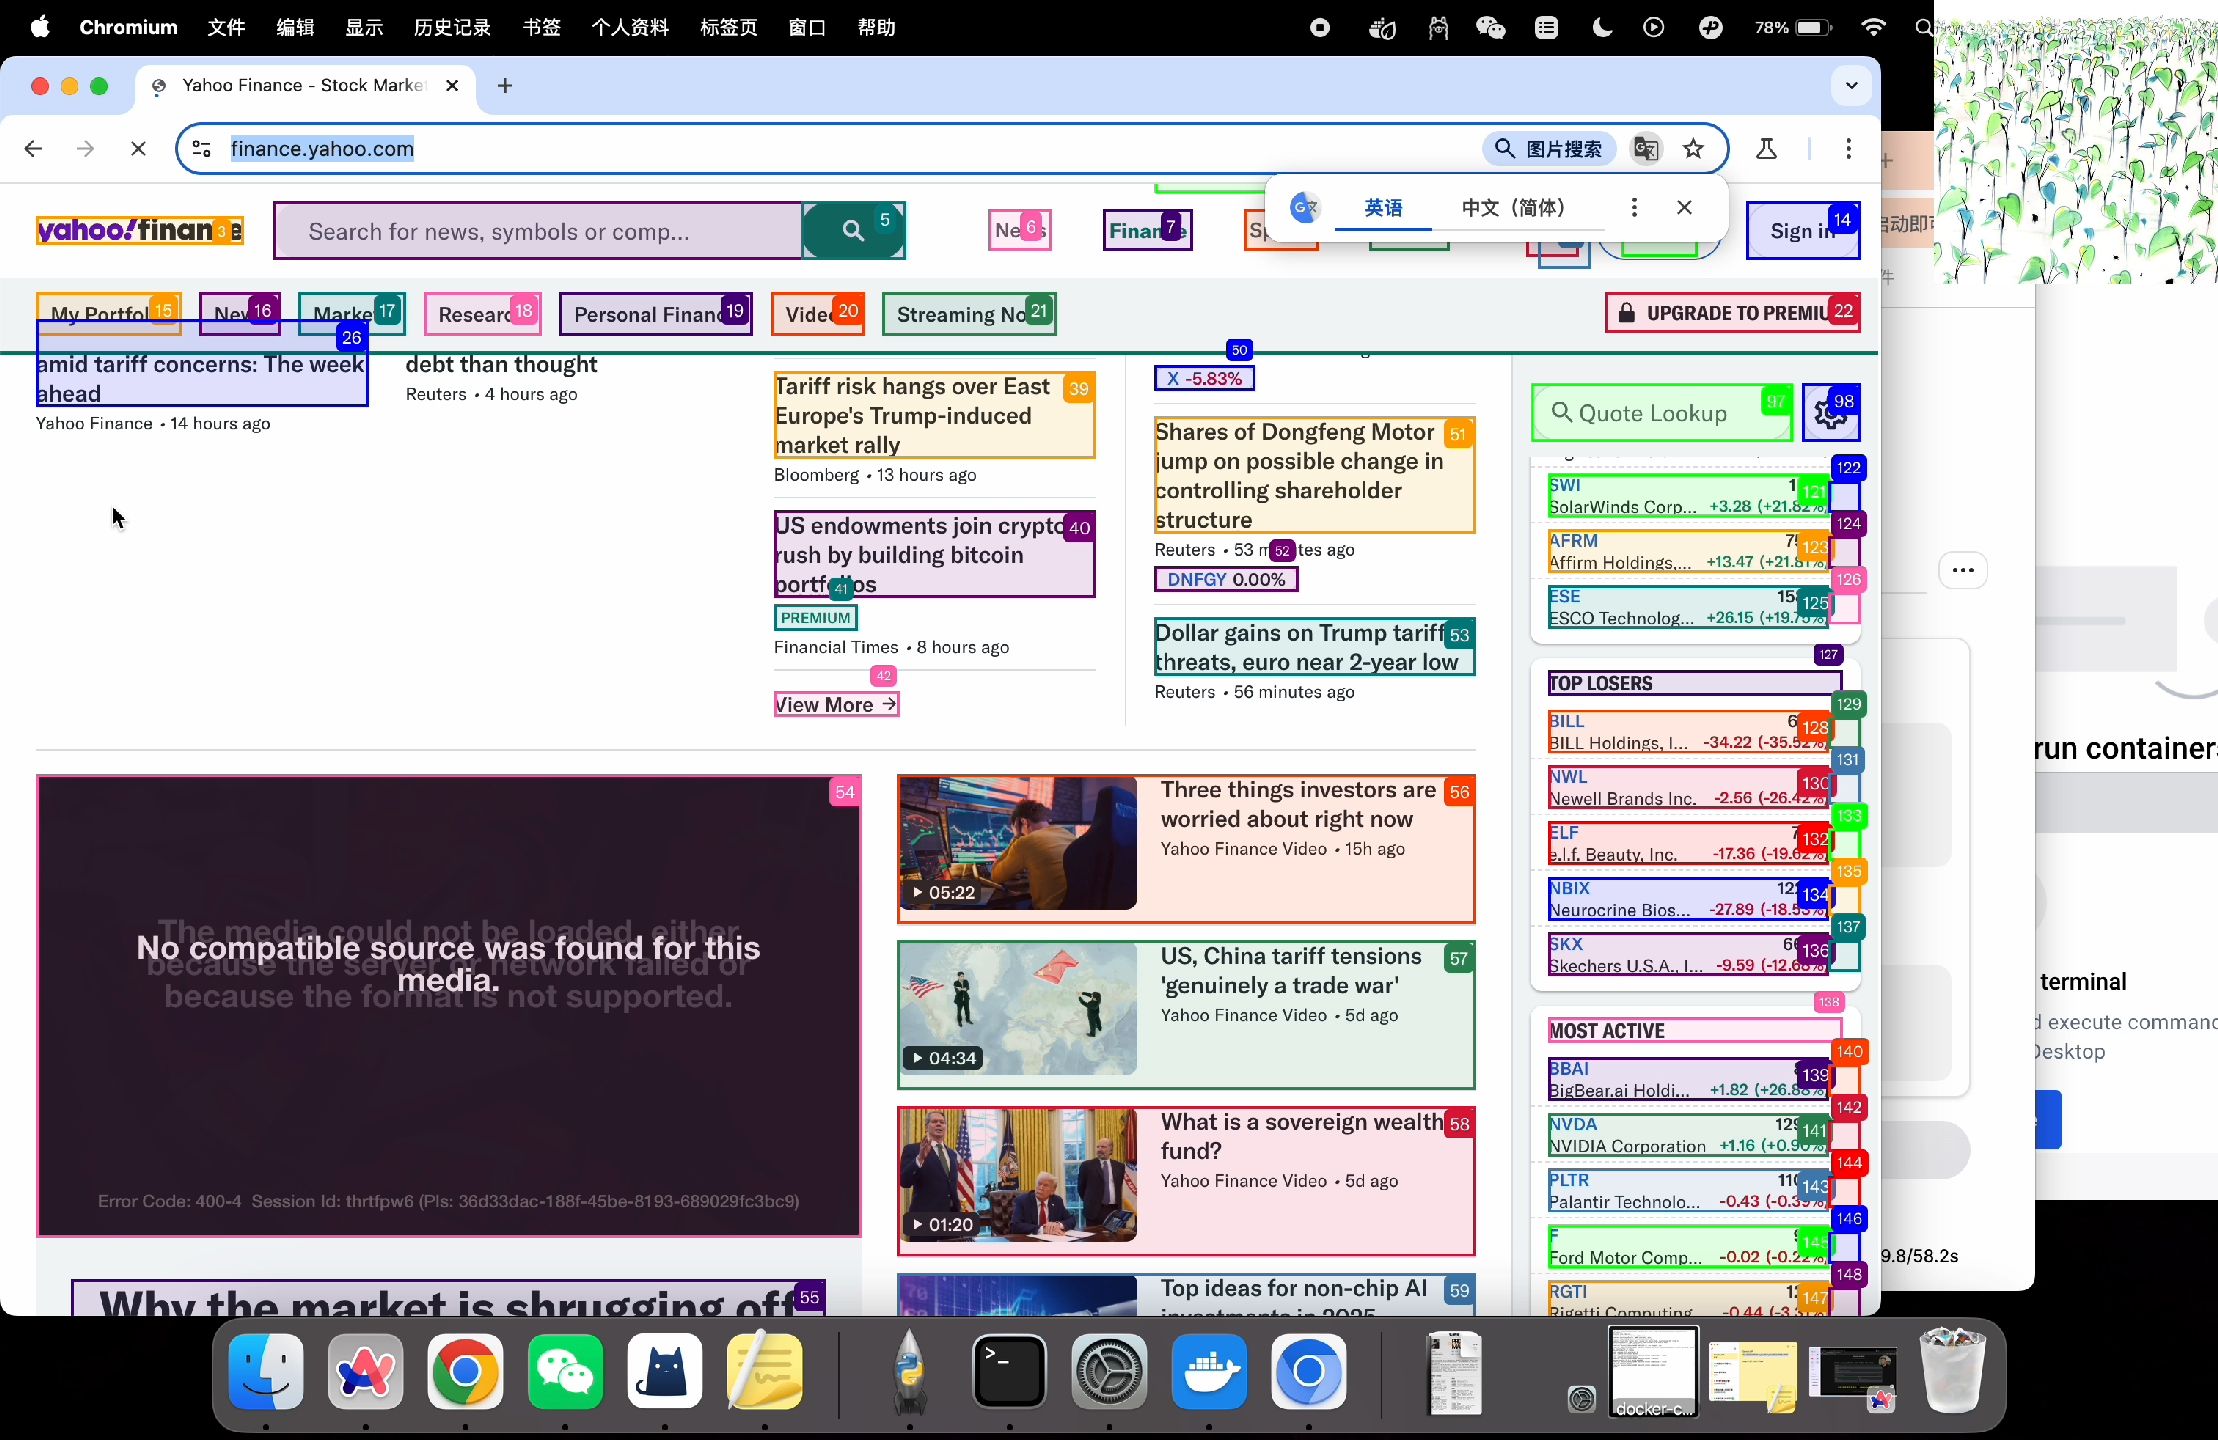The height and width of the screenshot is (1440, 2218).
Task: Click the Quote Lookup field
Action: (x=1661, y=413)
